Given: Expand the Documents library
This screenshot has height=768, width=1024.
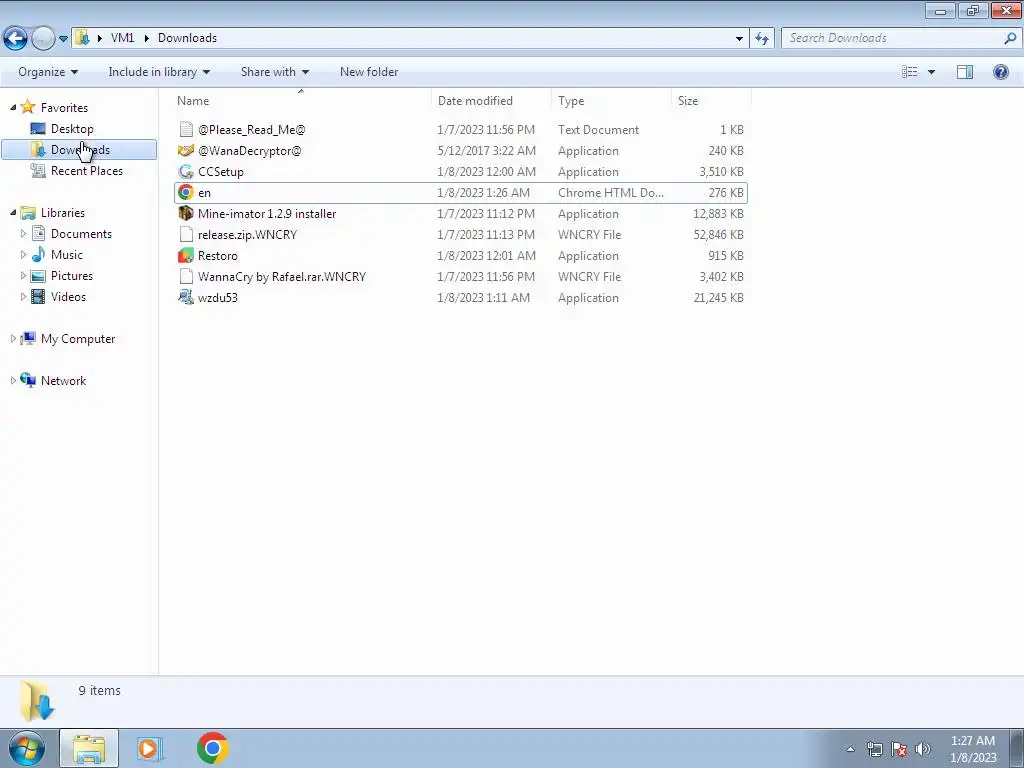Looking at the screenshot, I should click(x=24, y=233).
